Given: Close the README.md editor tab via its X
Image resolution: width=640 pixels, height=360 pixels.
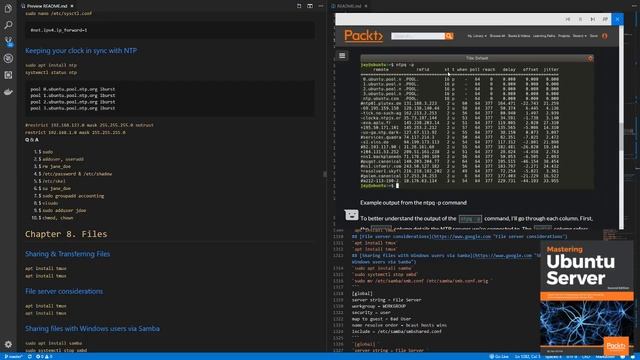Looking at the screenshot, I should (366, 6).
